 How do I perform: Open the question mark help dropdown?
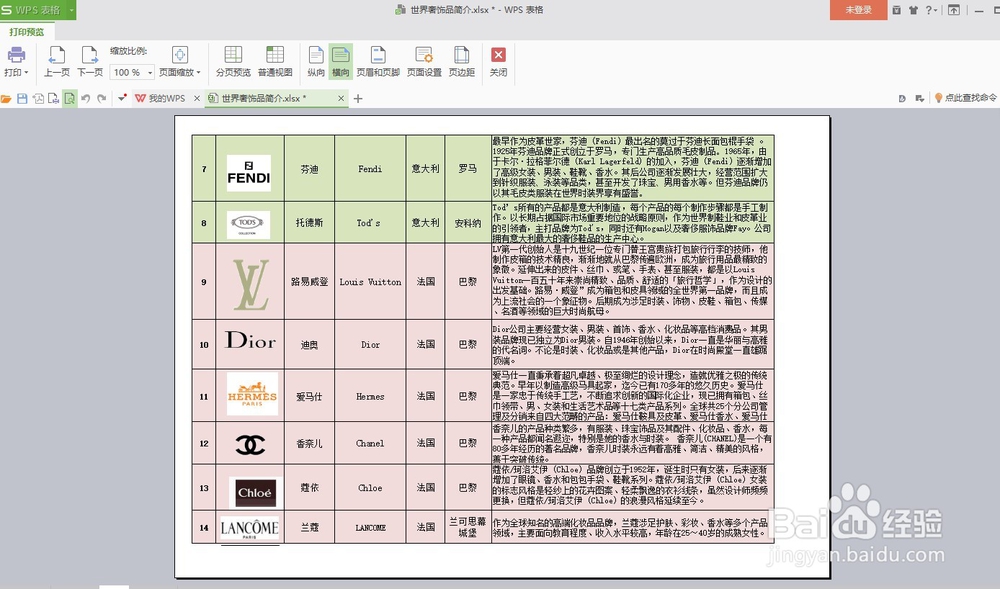click(x=932, y=10)
